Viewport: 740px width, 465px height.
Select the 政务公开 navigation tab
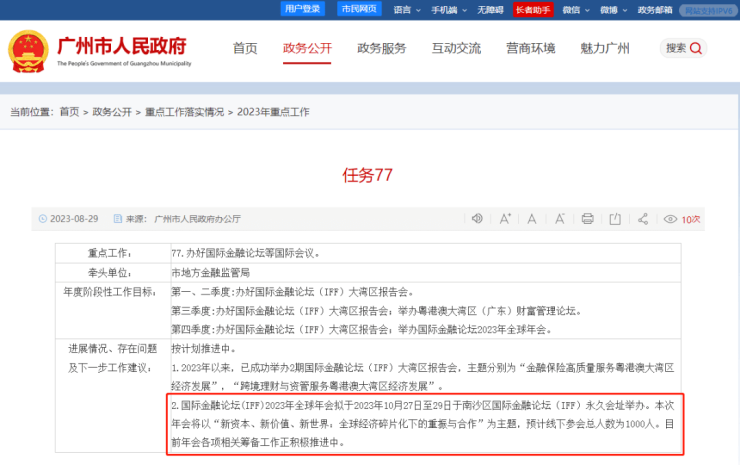[x=307, y=48]
